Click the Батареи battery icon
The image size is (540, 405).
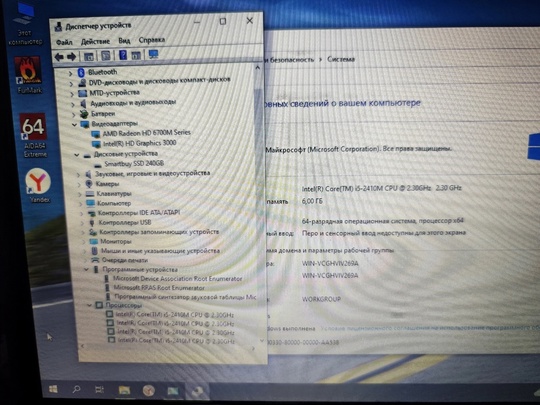click(84, 114)
